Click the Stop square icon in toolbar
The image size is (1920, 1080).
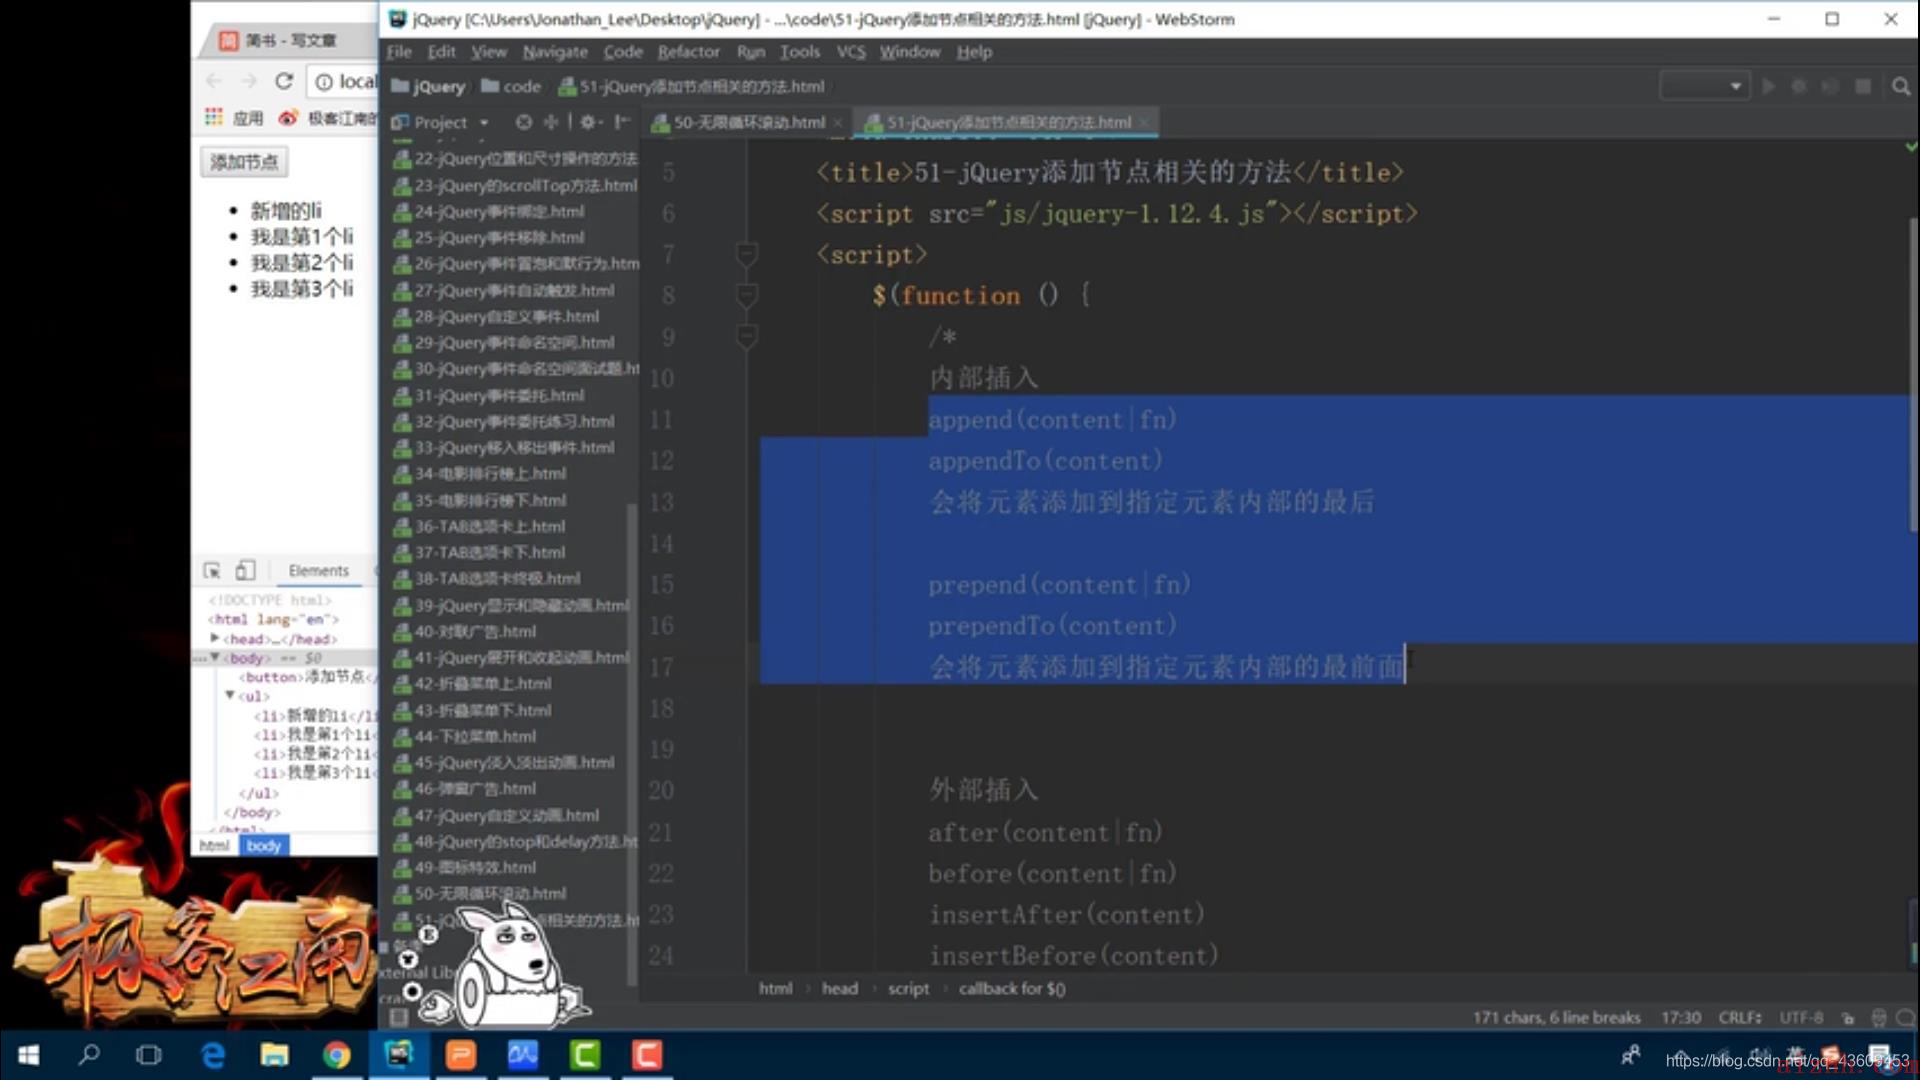coord(1863,86)
